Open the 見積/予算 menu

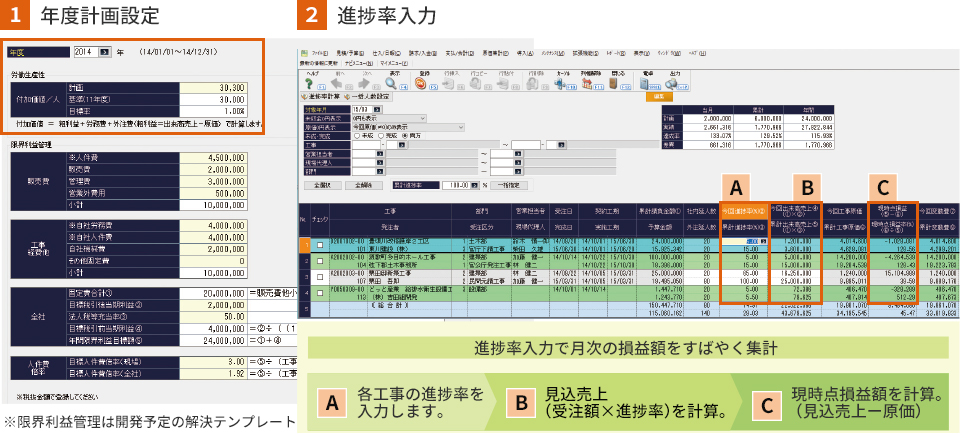[x=350, y=53]
